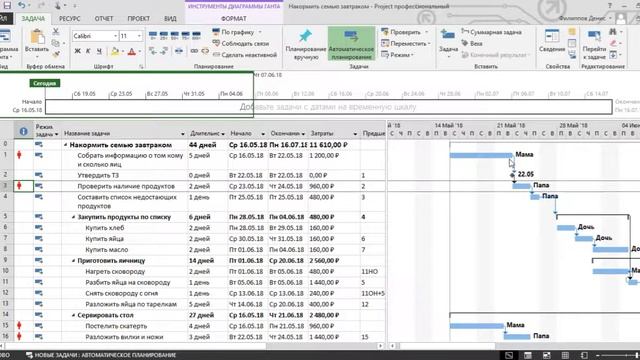Click the Paste (Вставить) clipboard icon
Screen dimensions: 640x360
coord(37,37)
